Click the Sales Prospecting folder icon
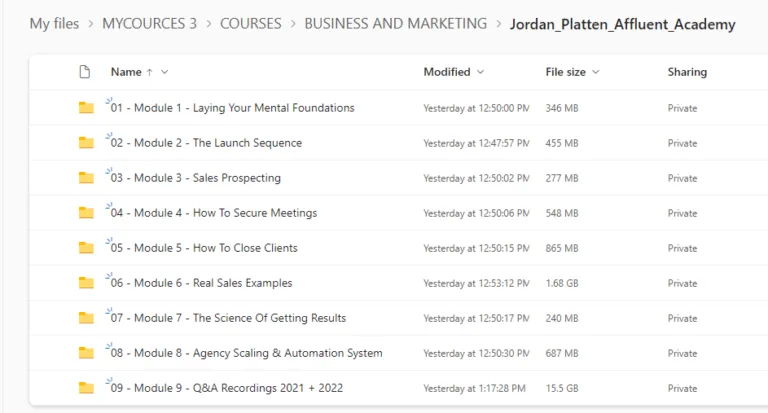The width and height of the screenshot is (768, 413). (86, 178)
